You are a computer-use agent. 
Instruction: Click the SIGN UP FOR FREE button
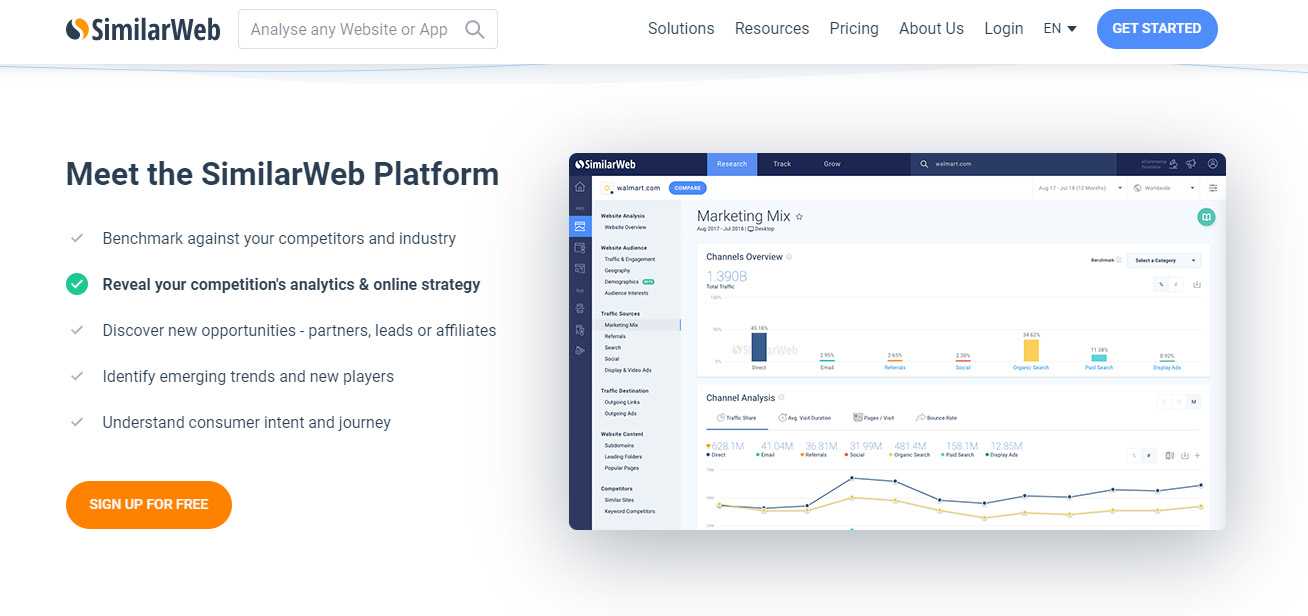149,505
